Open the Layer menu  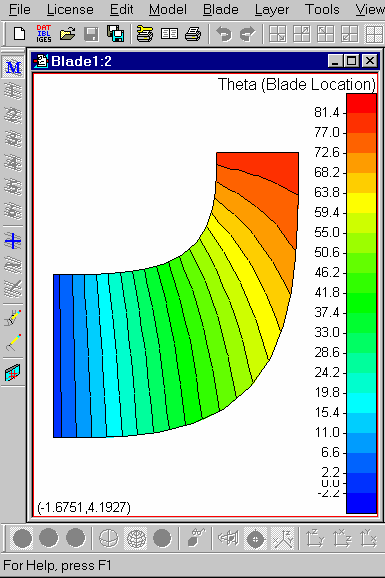coord(272,10)
